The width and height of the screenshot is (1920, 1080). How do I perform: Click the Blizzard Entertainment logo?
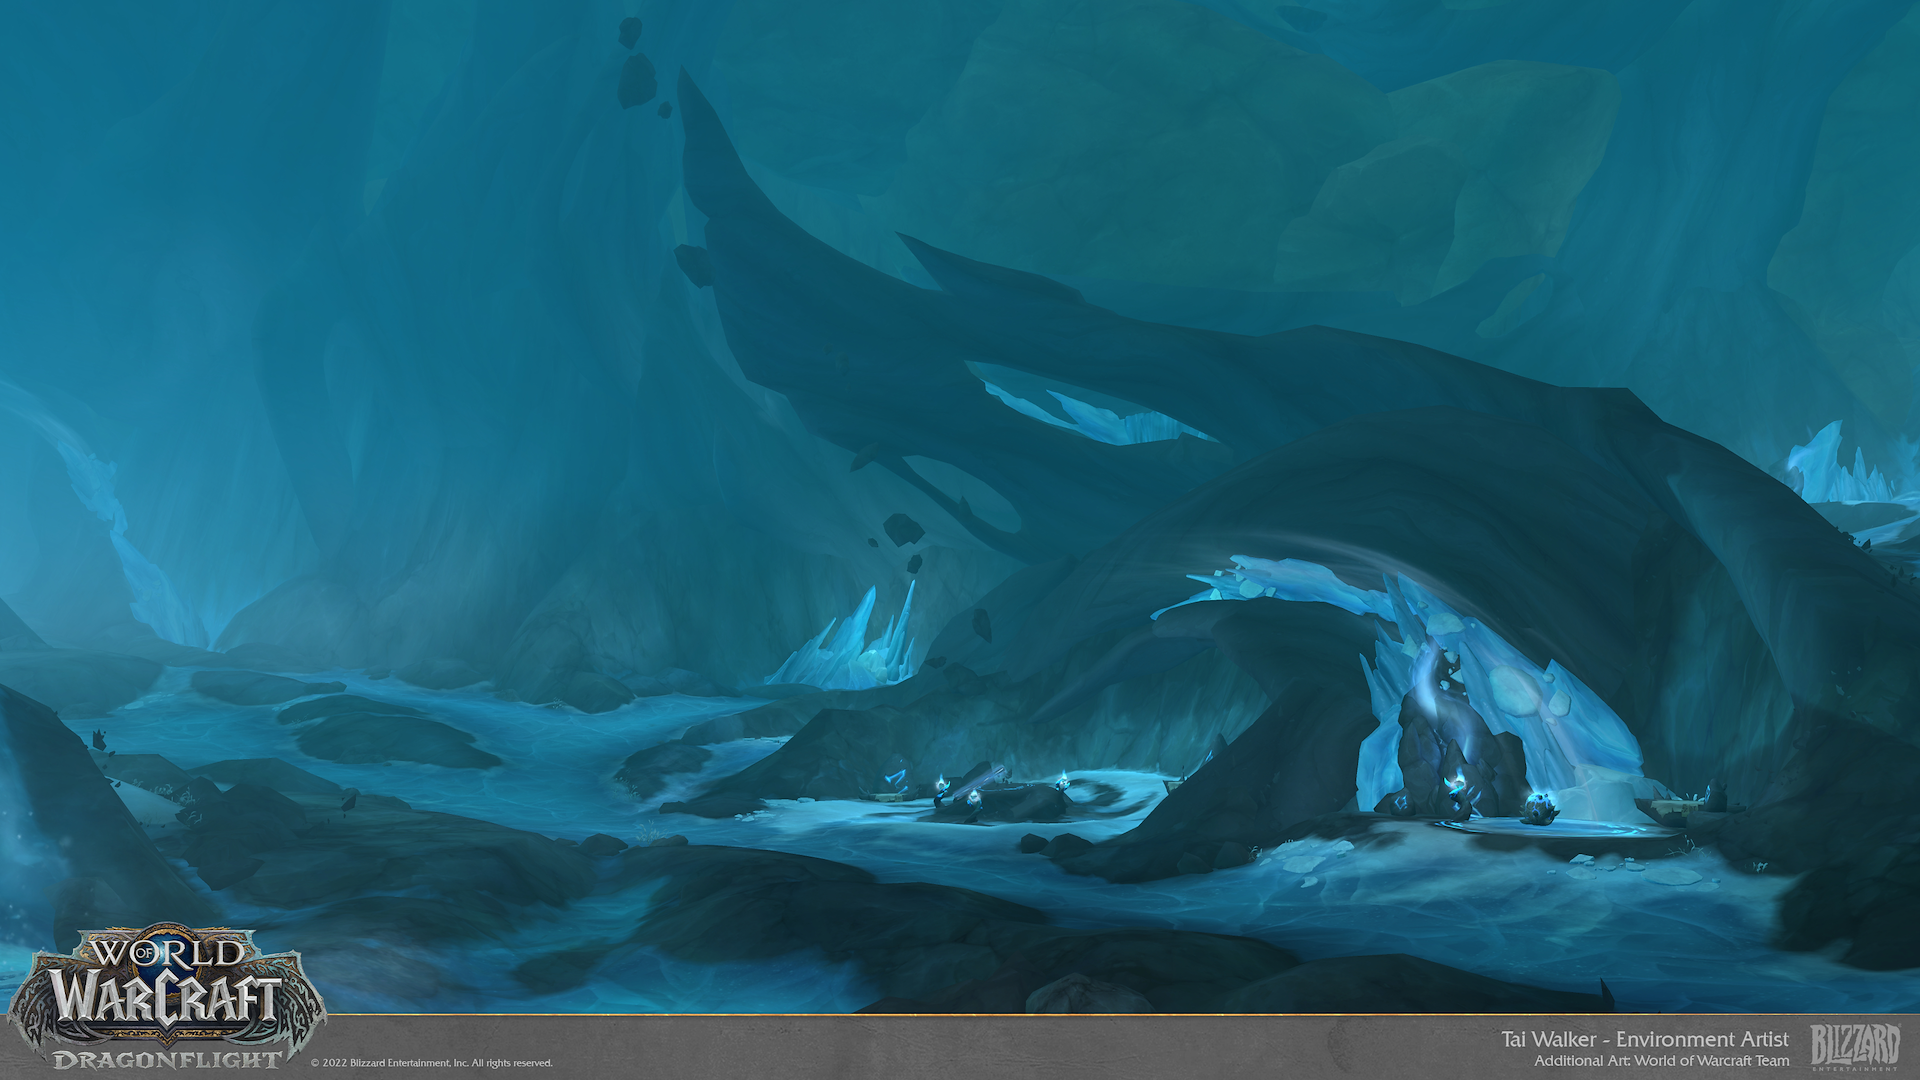coord(1855,1047)
